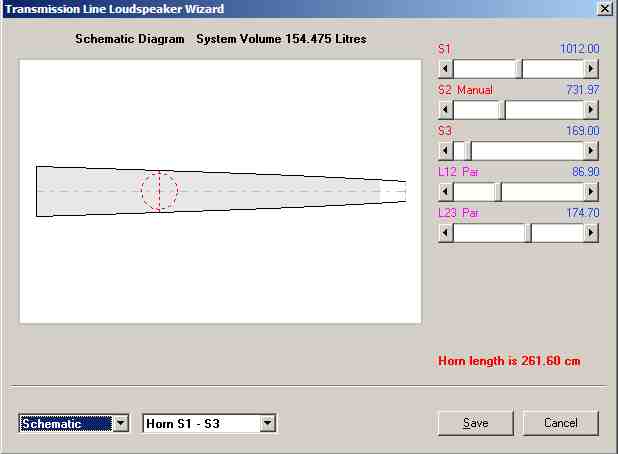Click the S1 value 1012.00
The width and height of the screenshot is (618, 454).
(580, 48)
